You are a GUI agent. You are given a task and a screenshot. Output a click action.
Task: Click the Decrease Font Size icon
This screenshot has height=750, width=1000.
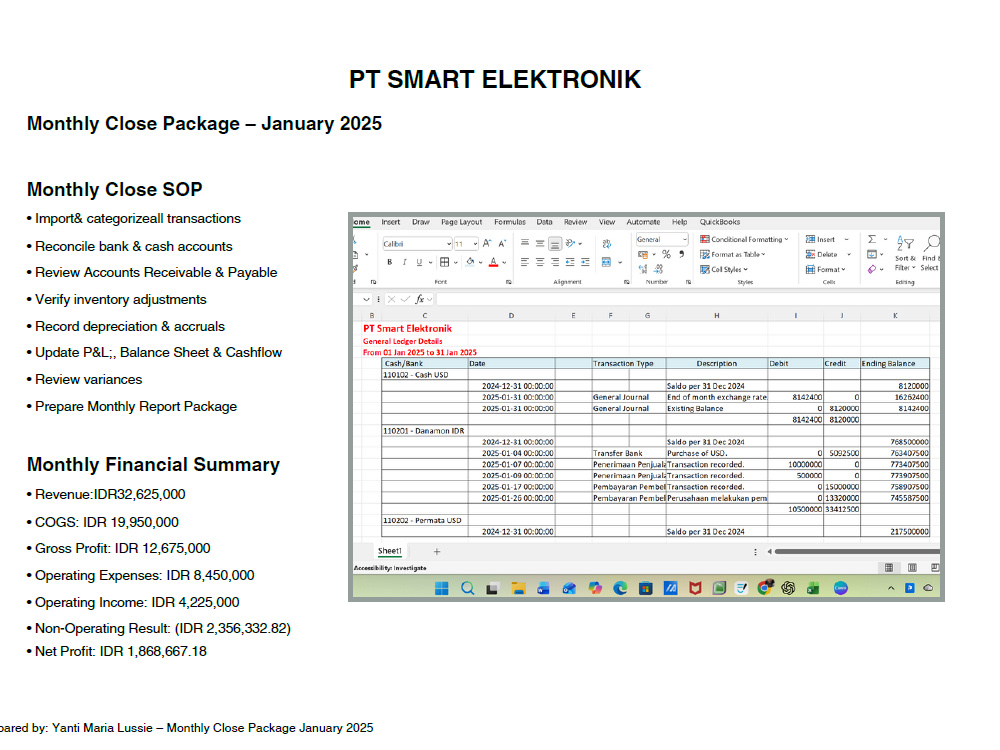pos(502,244)
